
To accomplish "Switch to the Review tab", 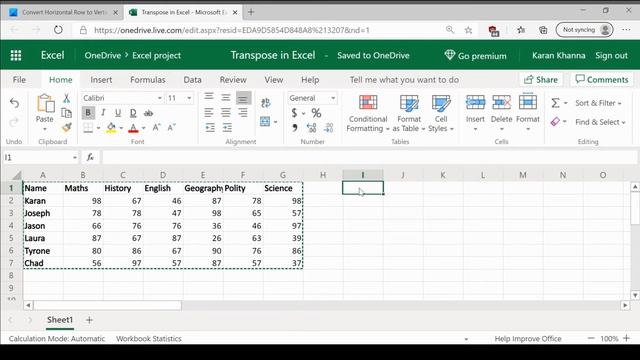I will pos(233,80).
